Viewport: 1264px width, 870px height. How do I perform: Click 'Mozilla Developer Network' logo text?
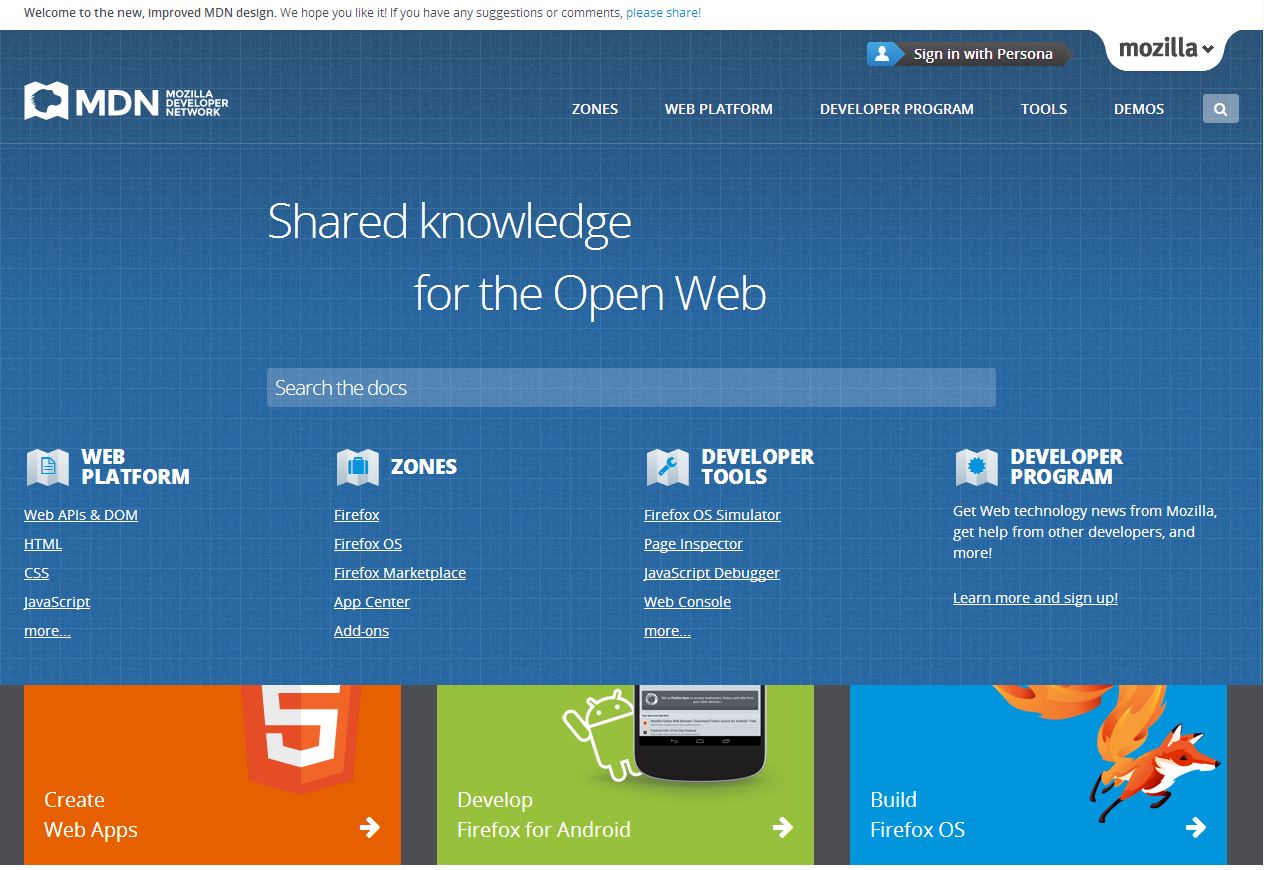tap(196, 102)
